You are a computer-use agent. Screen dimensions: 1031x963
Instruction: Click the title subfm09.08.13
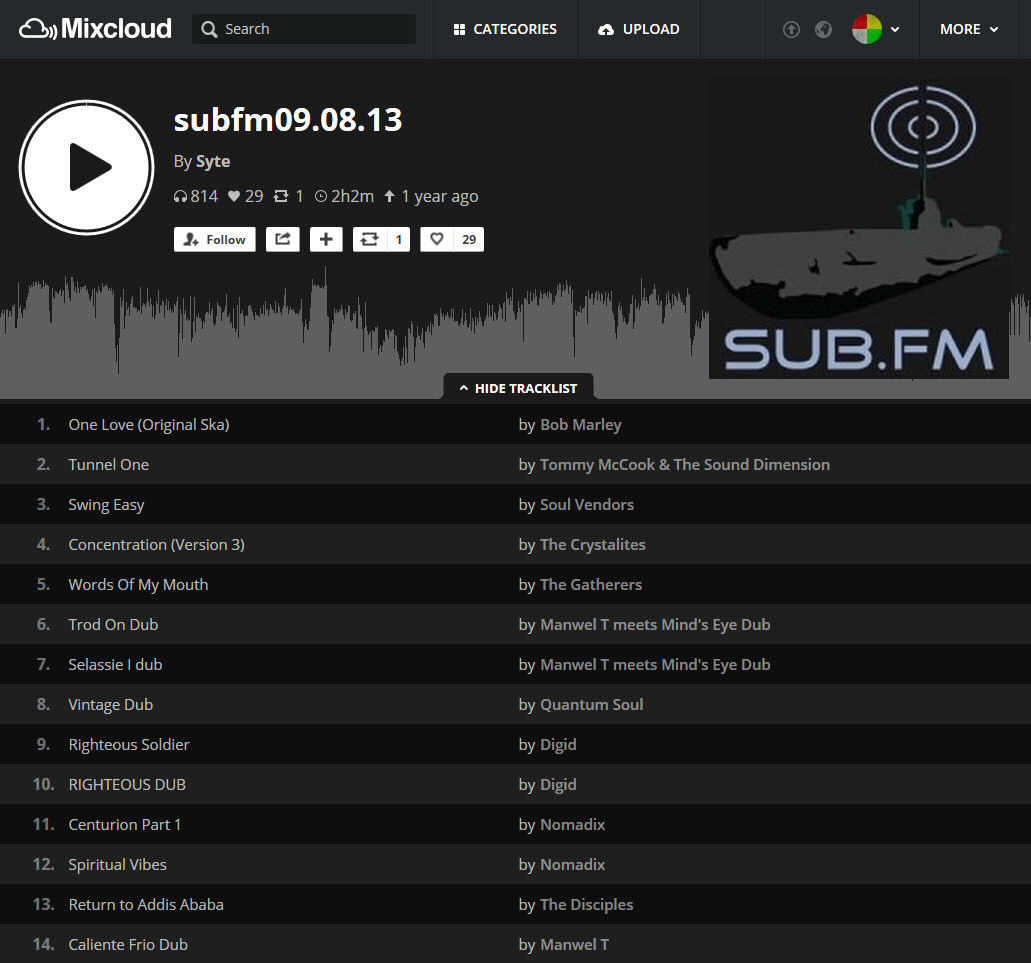click(287, 120)
